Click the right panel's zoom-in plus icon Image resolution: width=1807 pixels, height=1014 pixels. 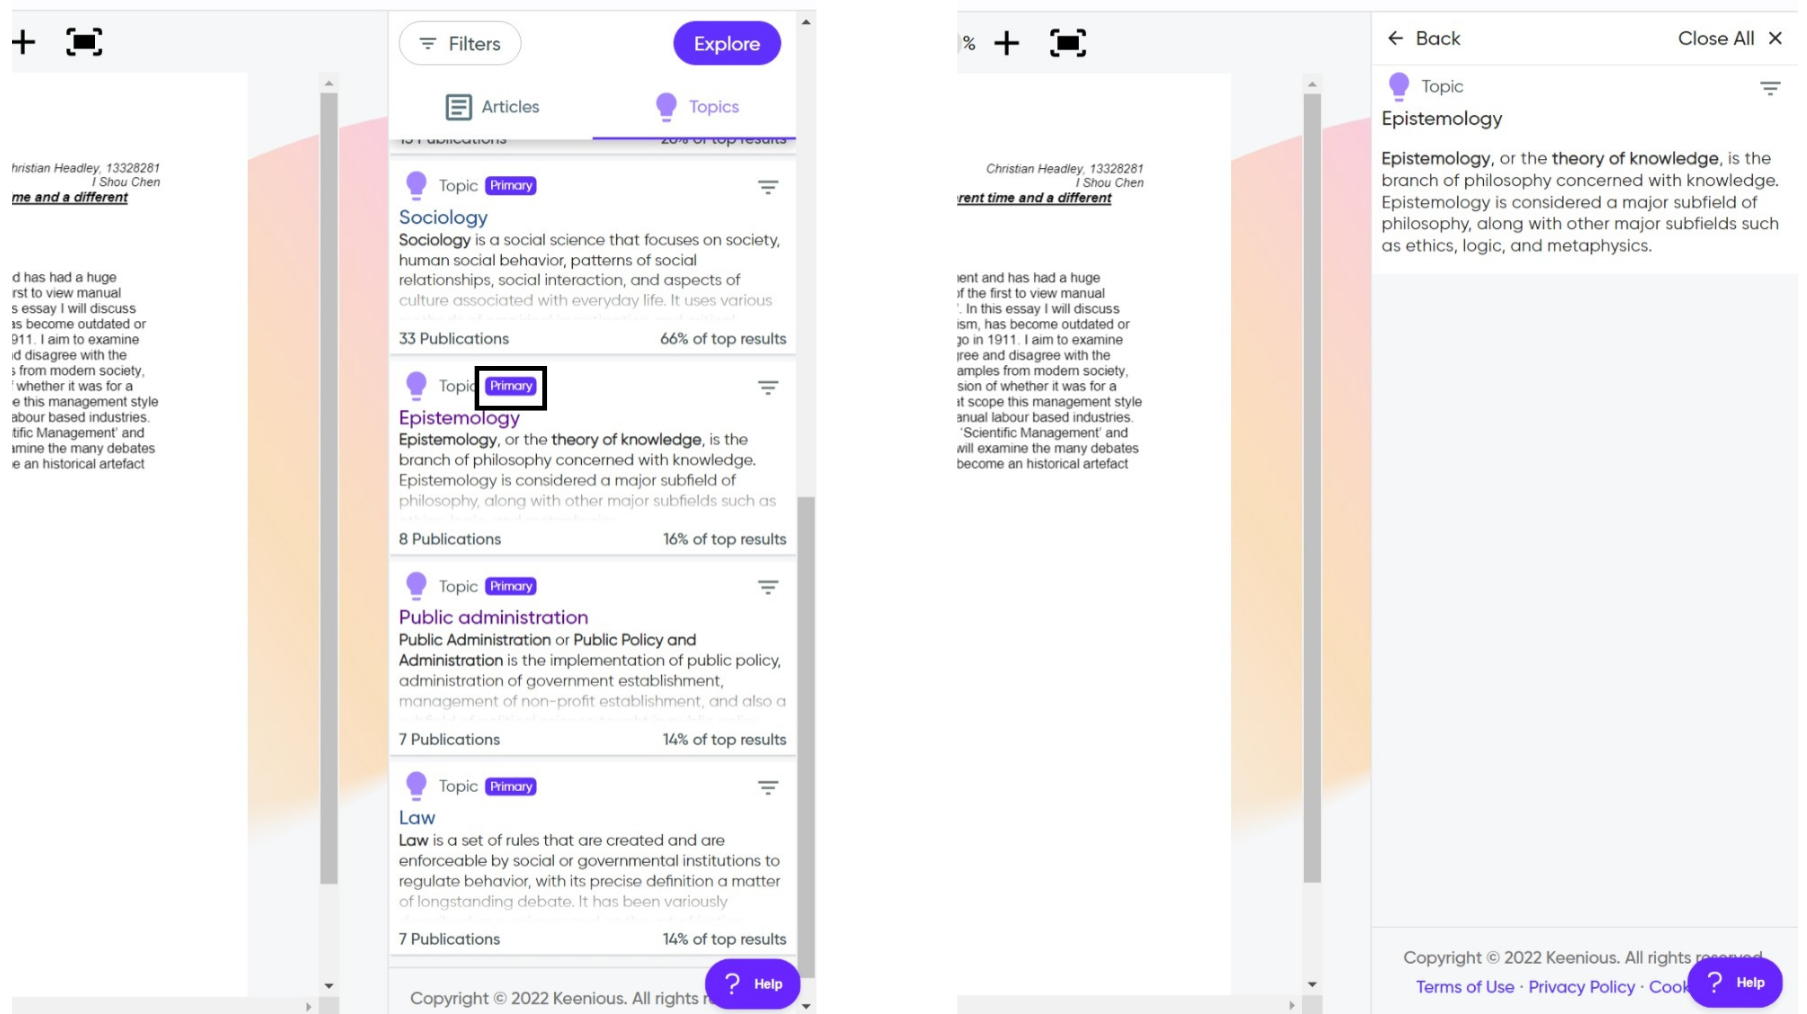click(1007, 43)
